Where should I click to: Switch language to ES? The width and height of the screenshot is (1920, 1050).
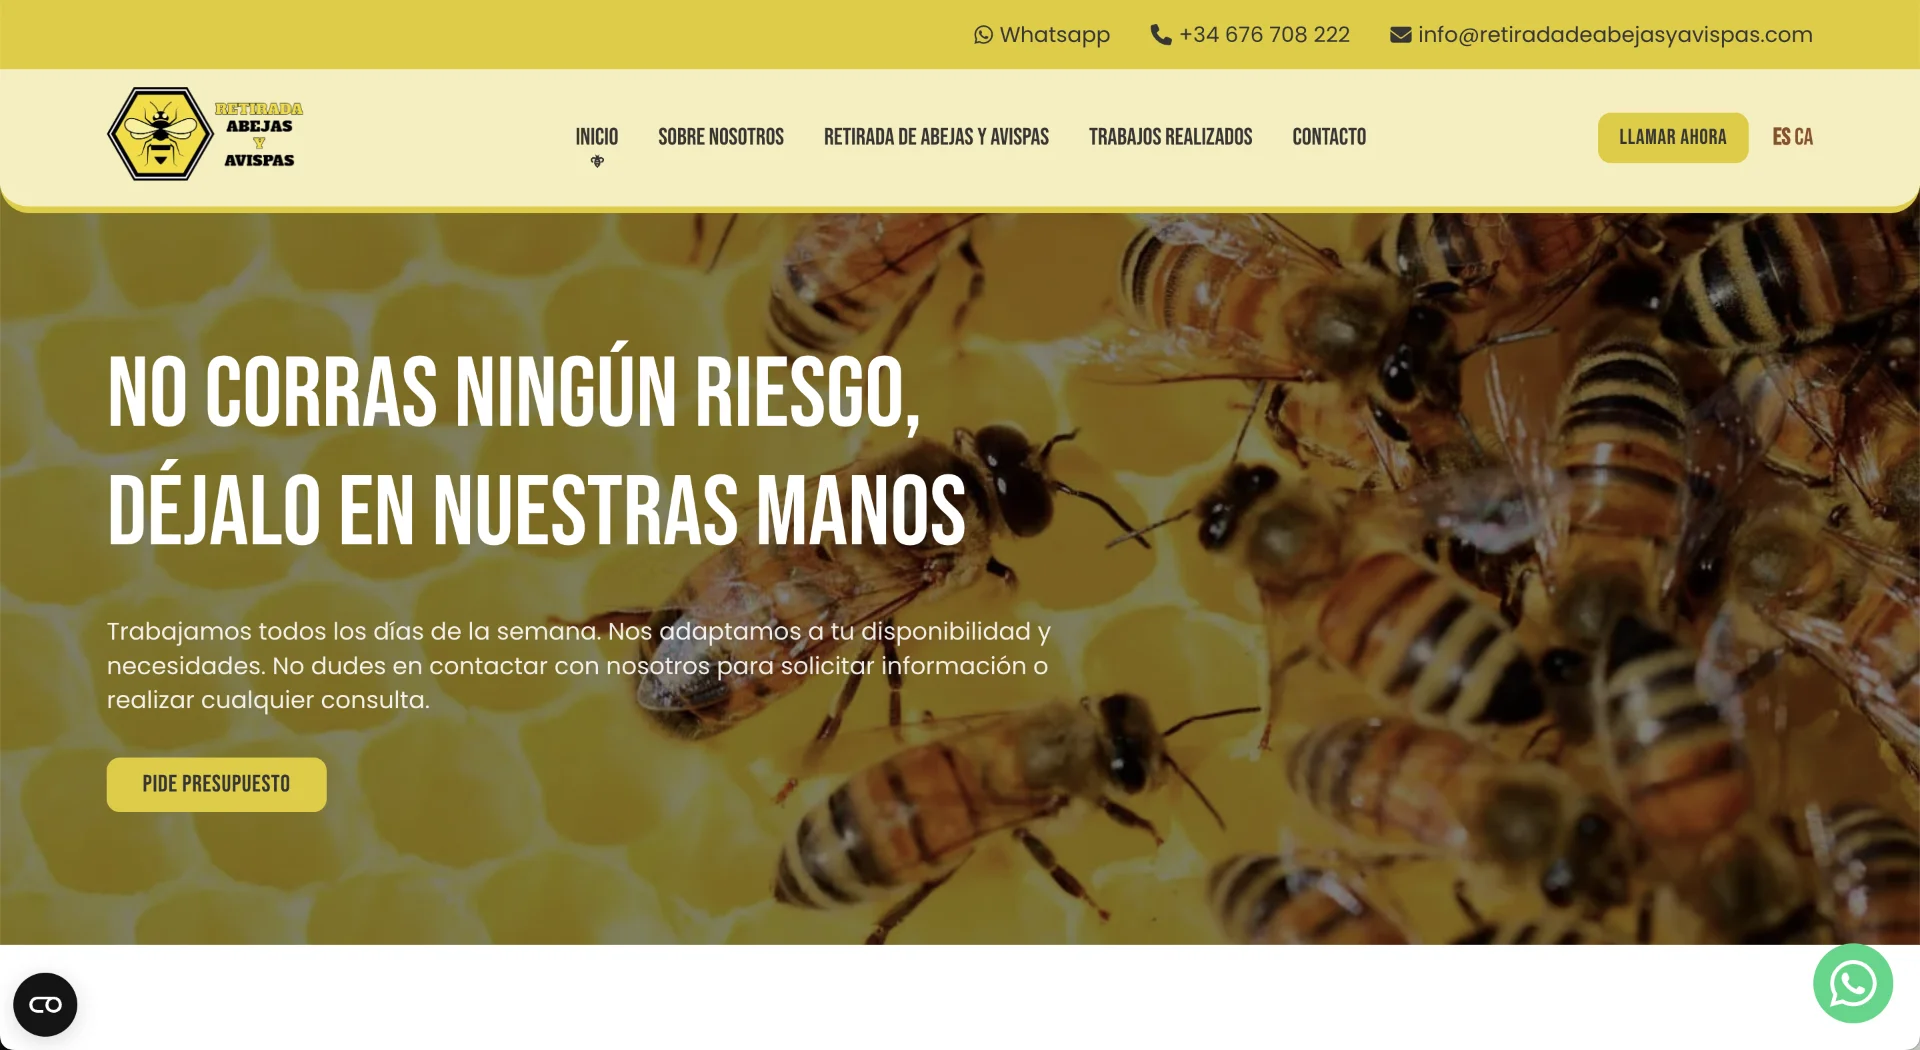1781,137
